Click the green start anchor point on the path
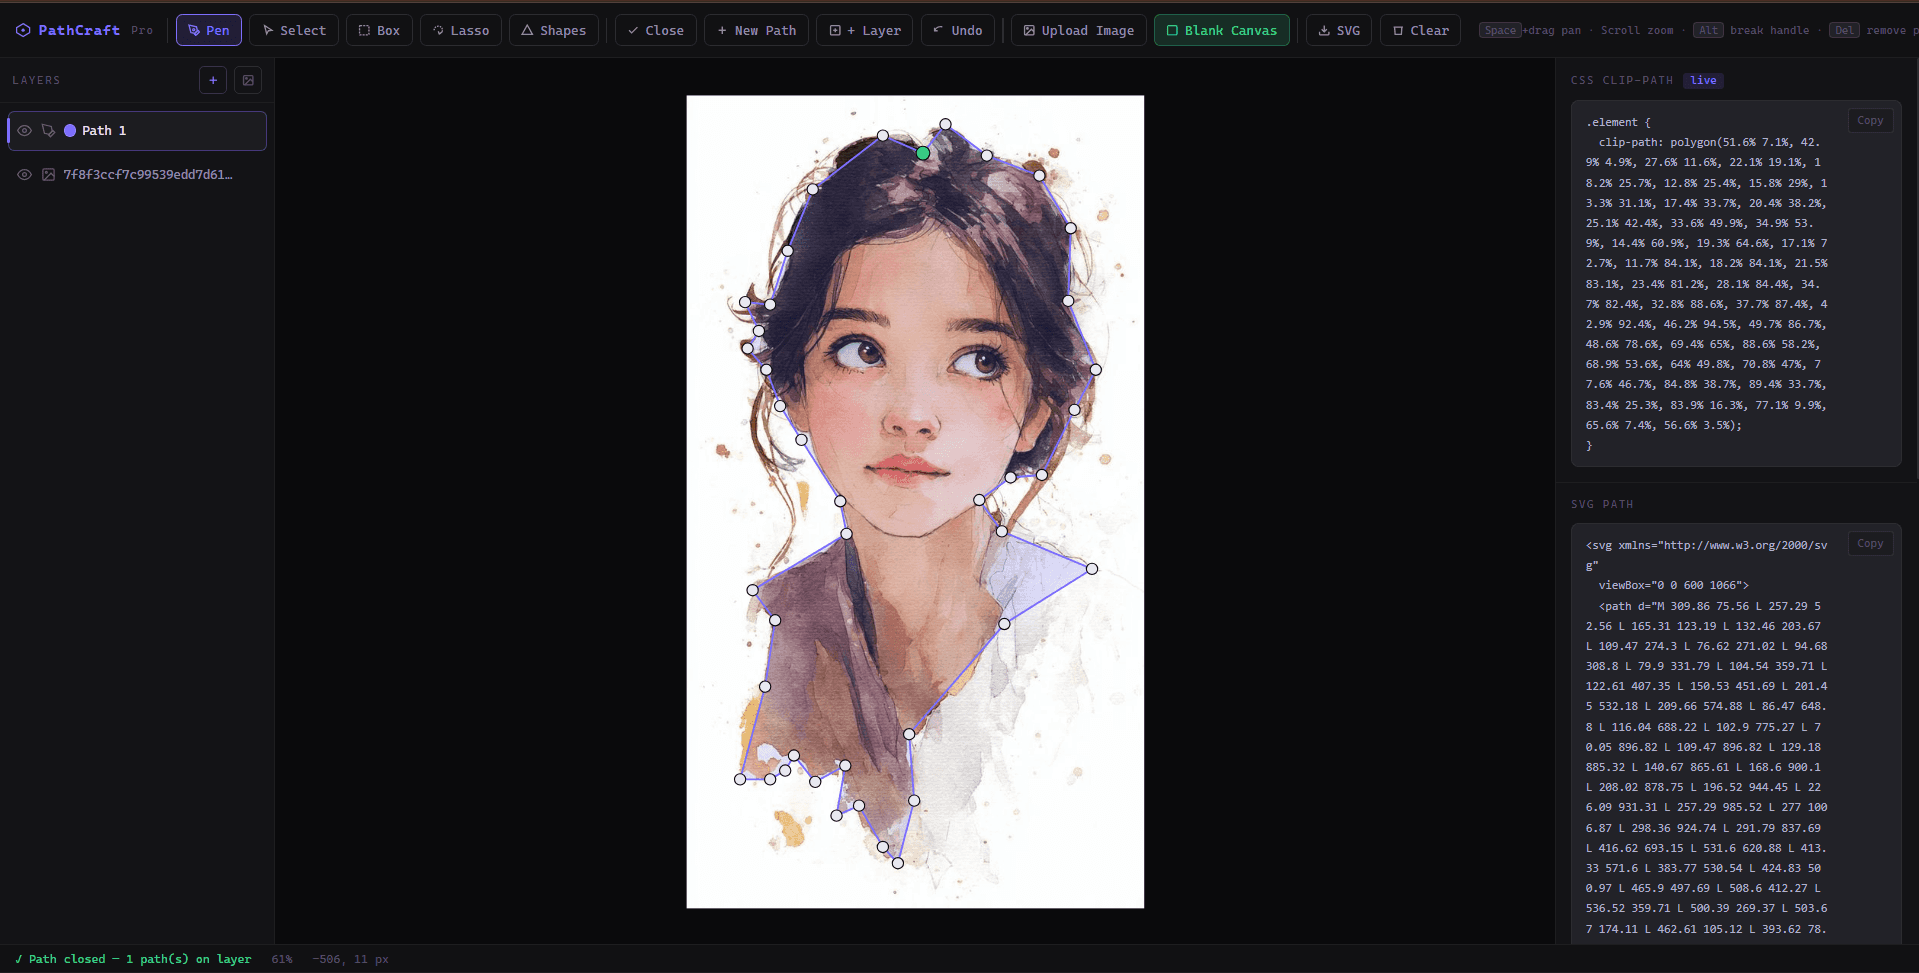The height and width of the screenshot is (973, 1919). click(x=923, y=153)
